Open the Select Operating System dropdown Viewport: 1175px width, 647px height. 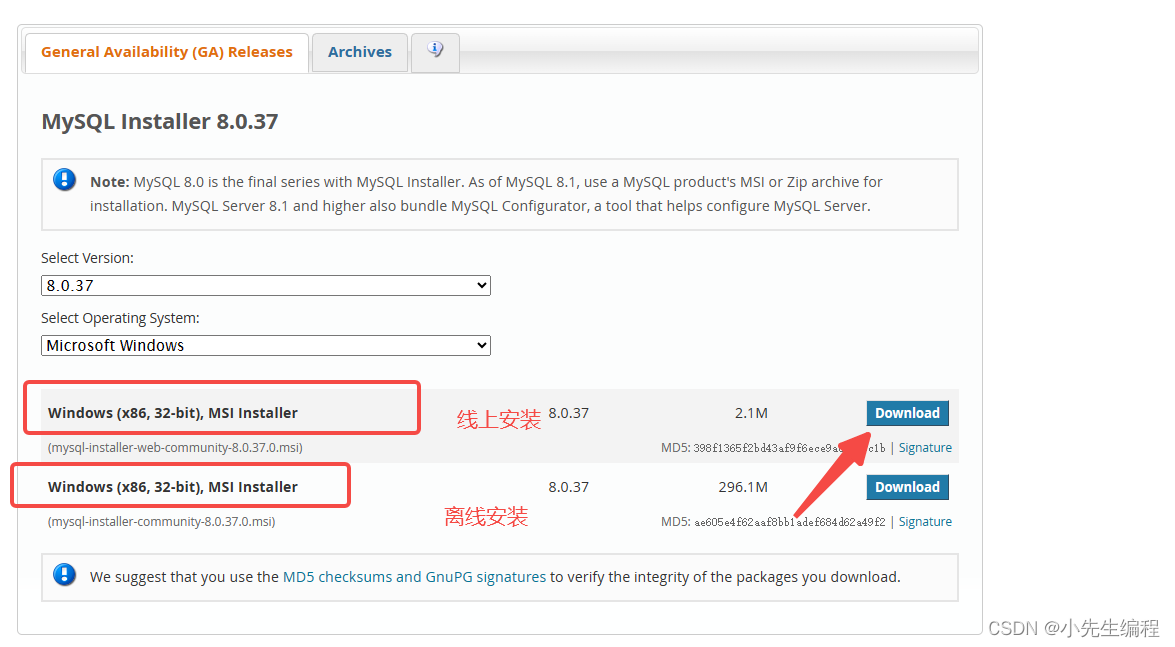[x=265, y=345]
